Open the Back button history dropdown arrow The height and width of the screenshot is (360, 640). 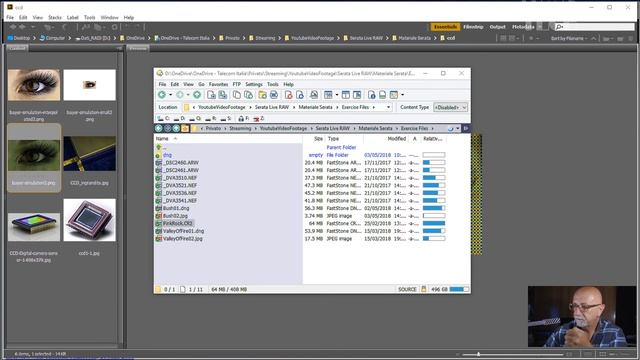click(x=171, y=95)
